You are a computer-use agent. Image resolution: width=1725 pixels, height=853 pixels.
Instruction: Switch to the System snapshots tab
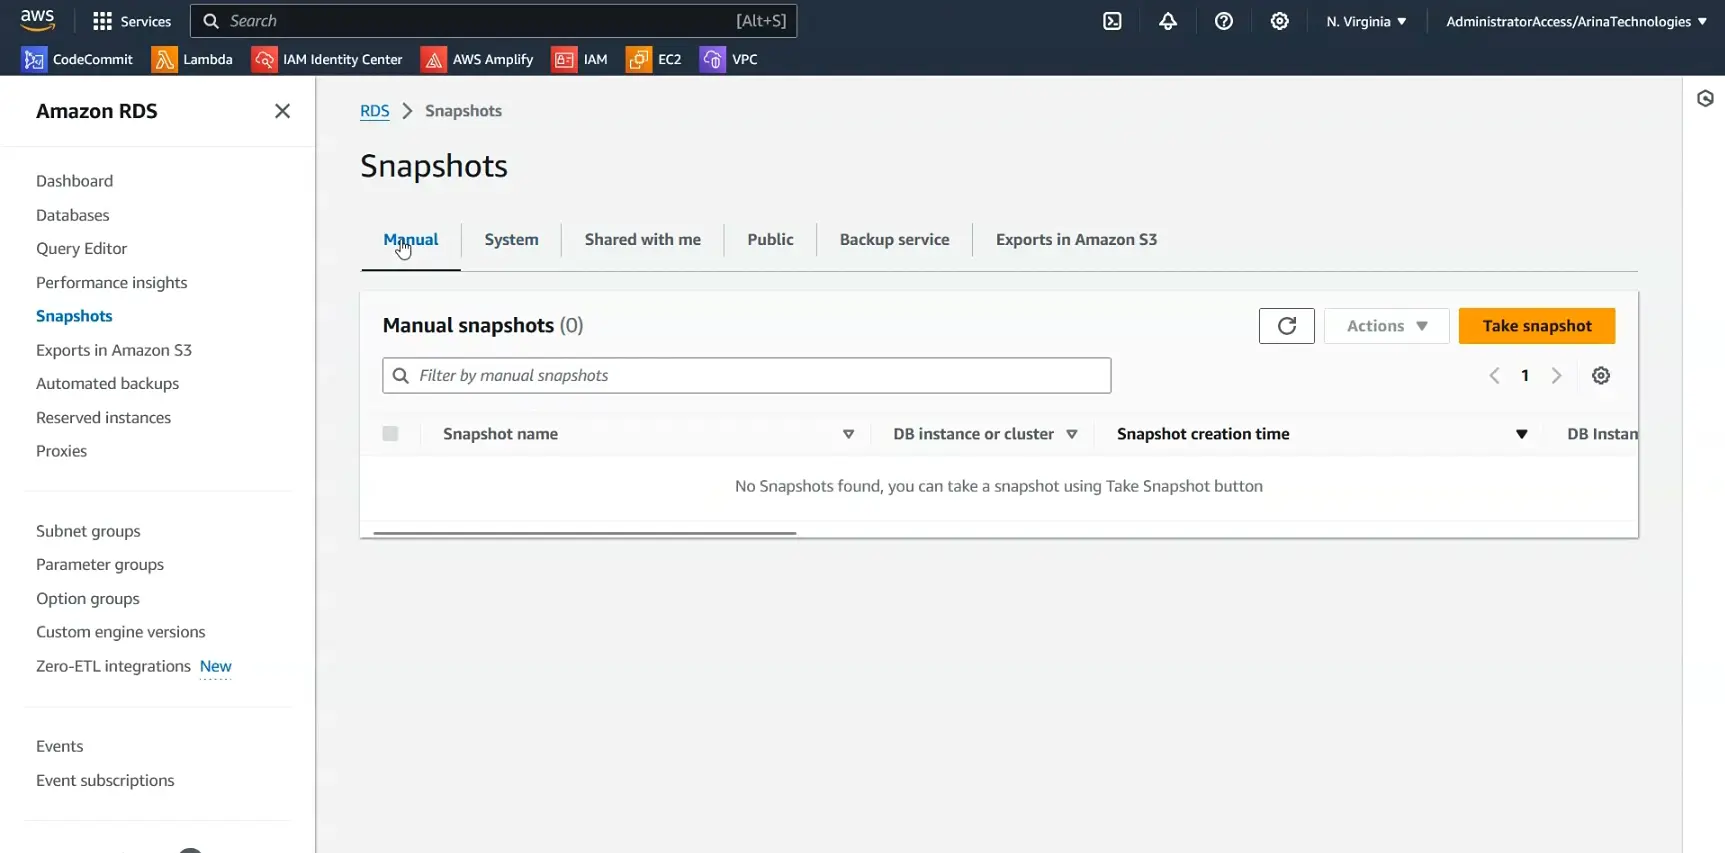click(511, 240)
